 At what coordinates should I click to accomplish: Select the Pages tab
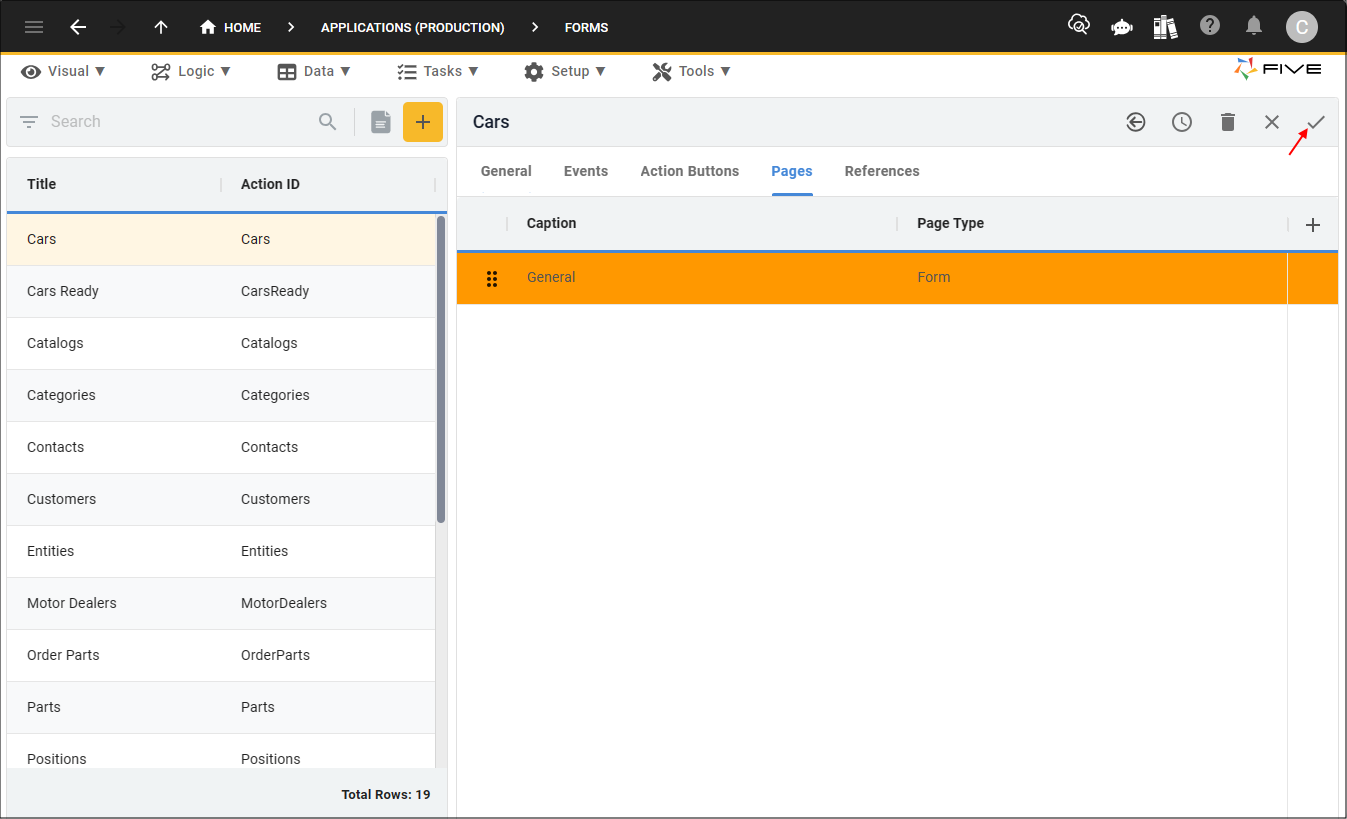click(792, 171)
